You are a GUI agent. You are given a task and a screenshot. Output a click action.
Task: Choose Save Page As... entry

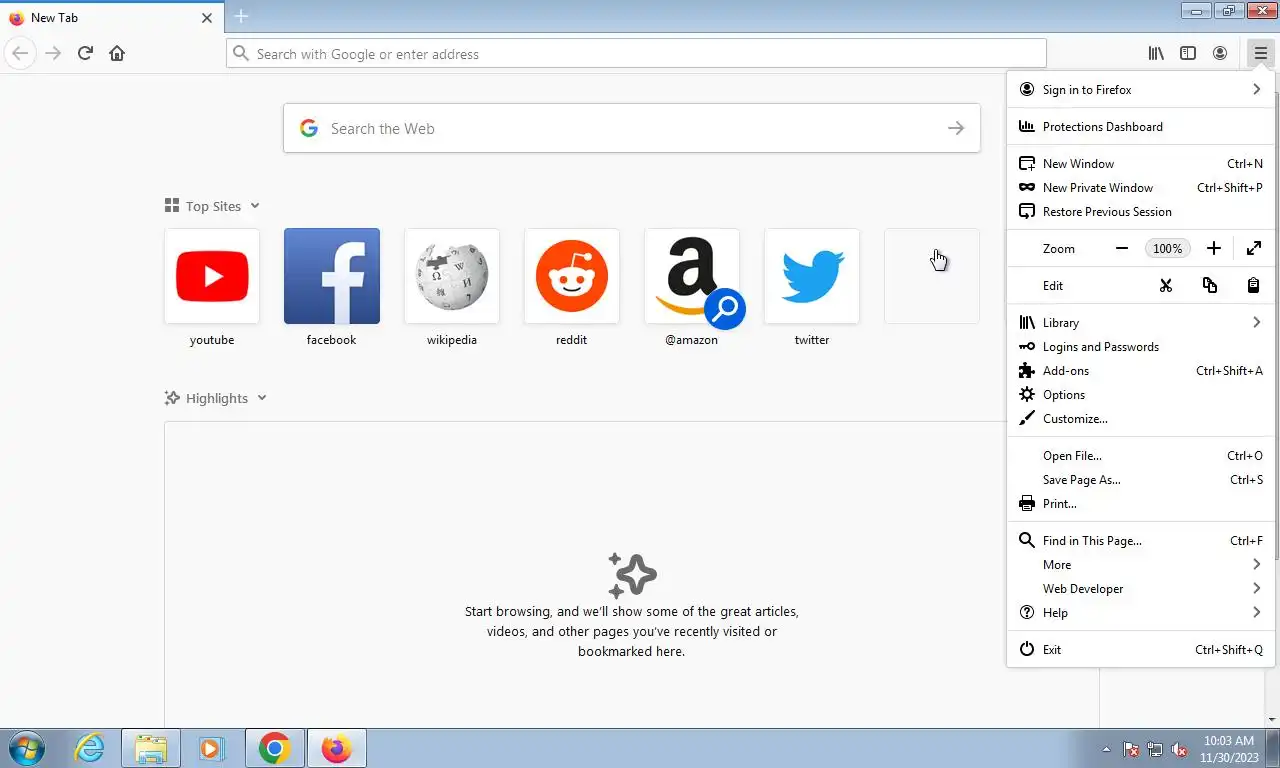click(x=1141, y=479)
